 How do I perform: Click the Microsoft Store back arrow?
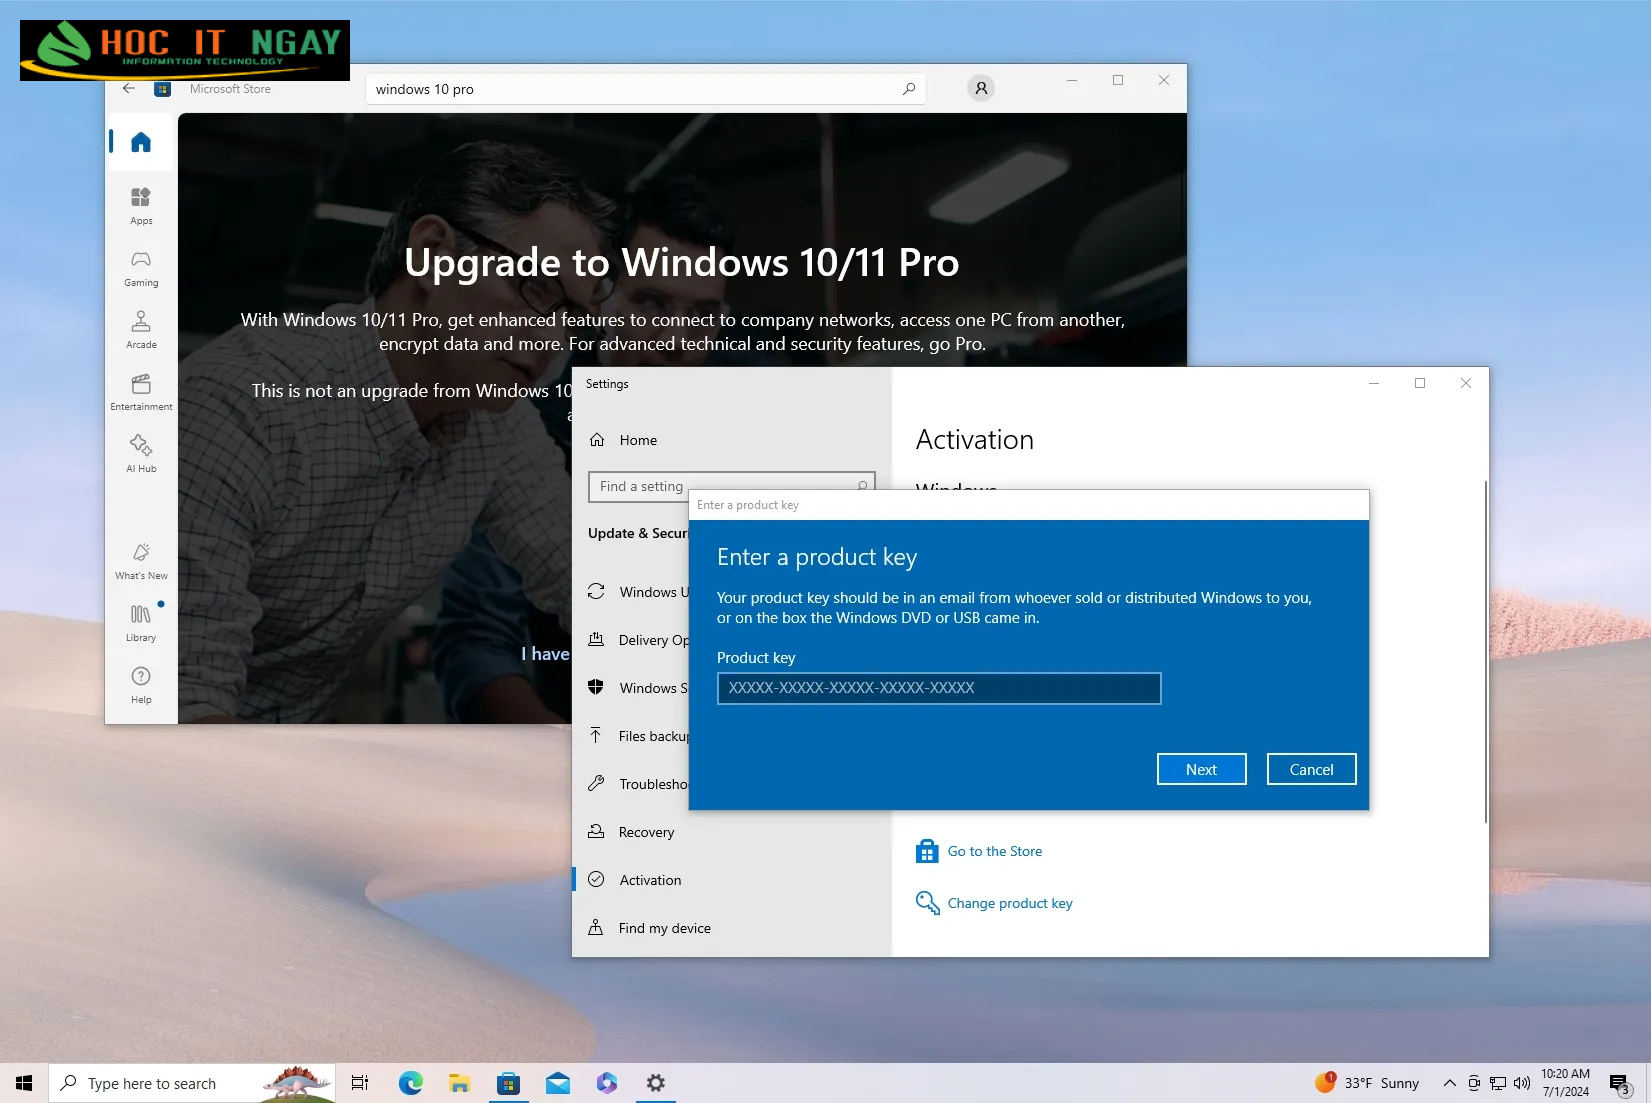click(x=129, y=88)
